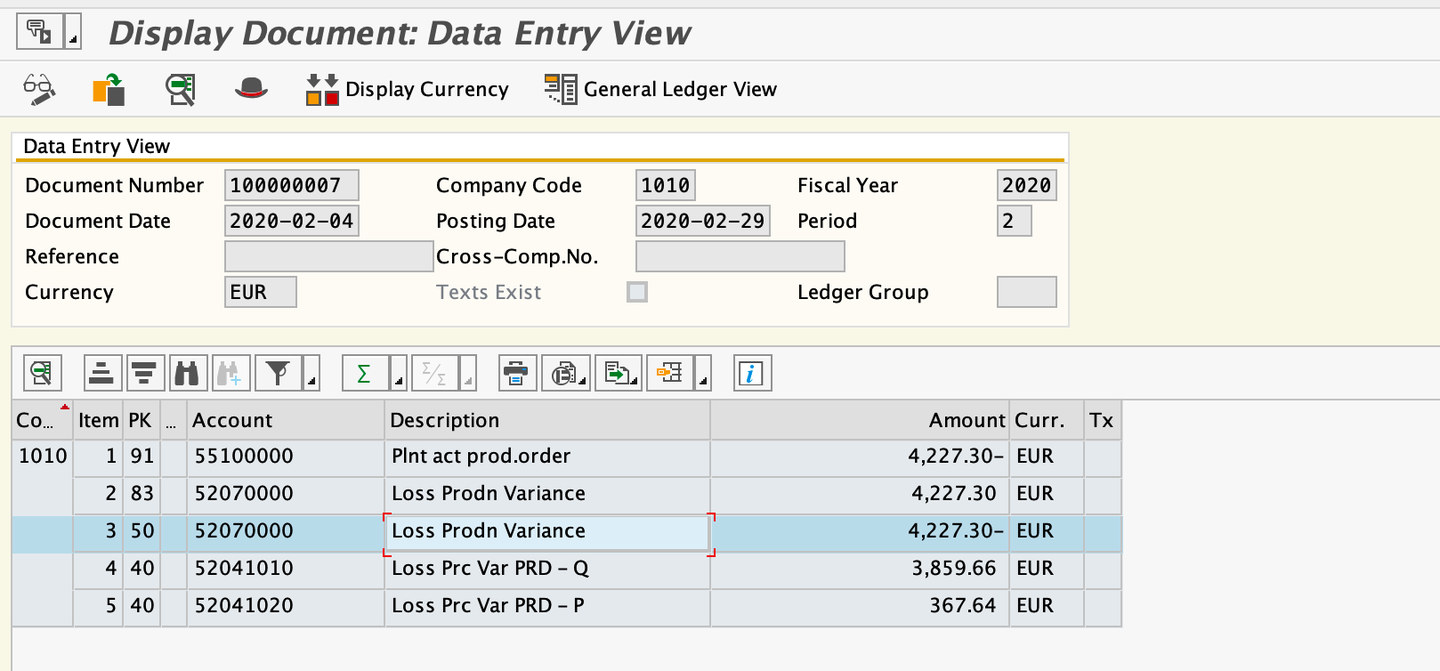
Task: Open the filter options dropdown arrow
Action: coord(312,379)
